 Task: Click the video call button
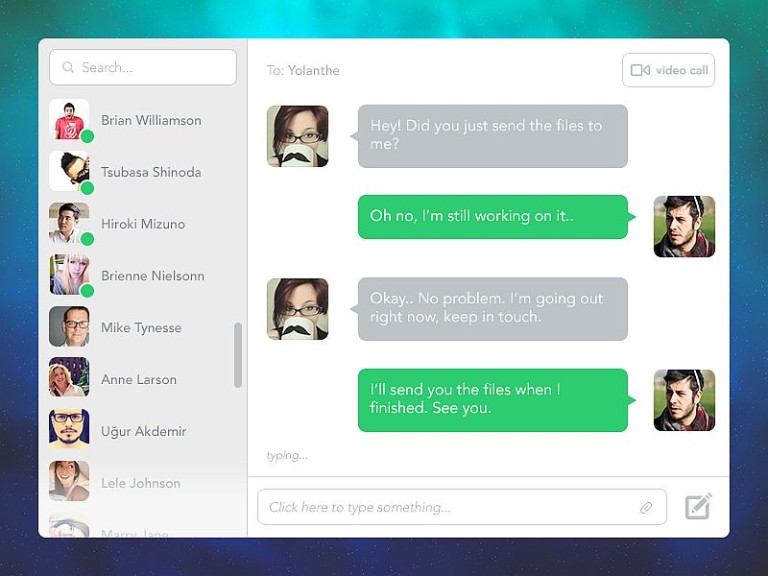click(668, 70)
